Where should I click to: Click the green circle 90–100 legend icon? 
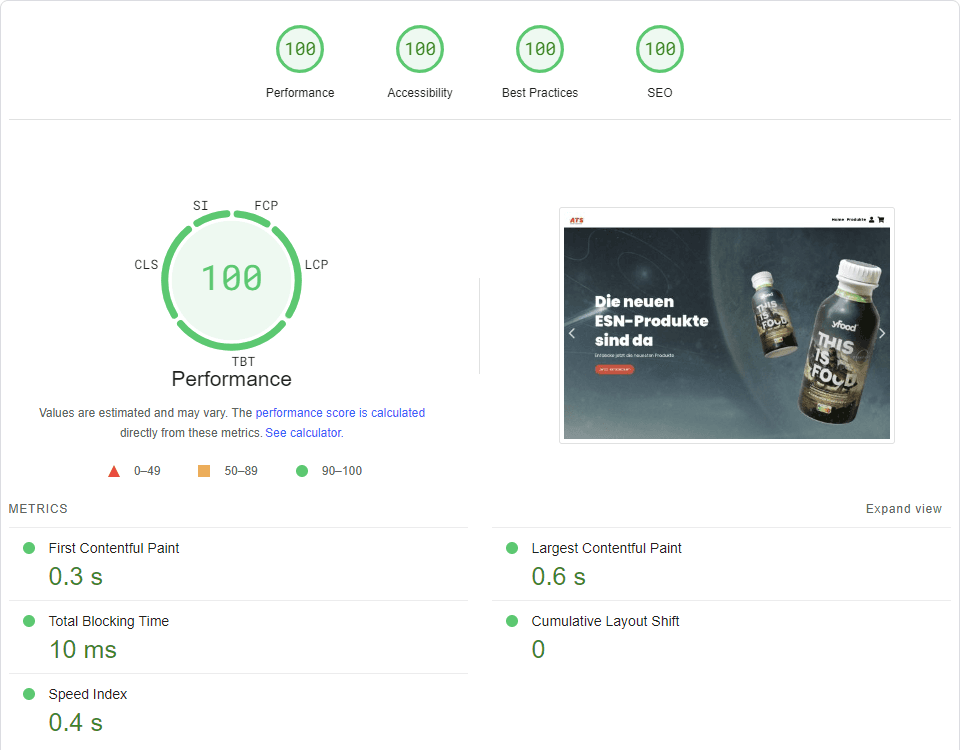click(302, 471)
